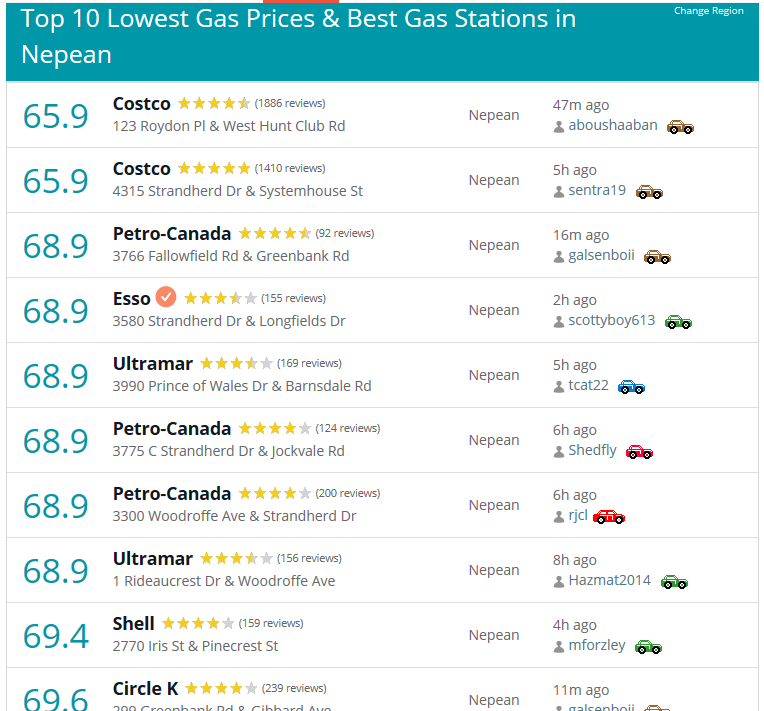The height and width of the screenshot is (711, 764).
Task: Open the Change Region link
Action: coord(708,11)
